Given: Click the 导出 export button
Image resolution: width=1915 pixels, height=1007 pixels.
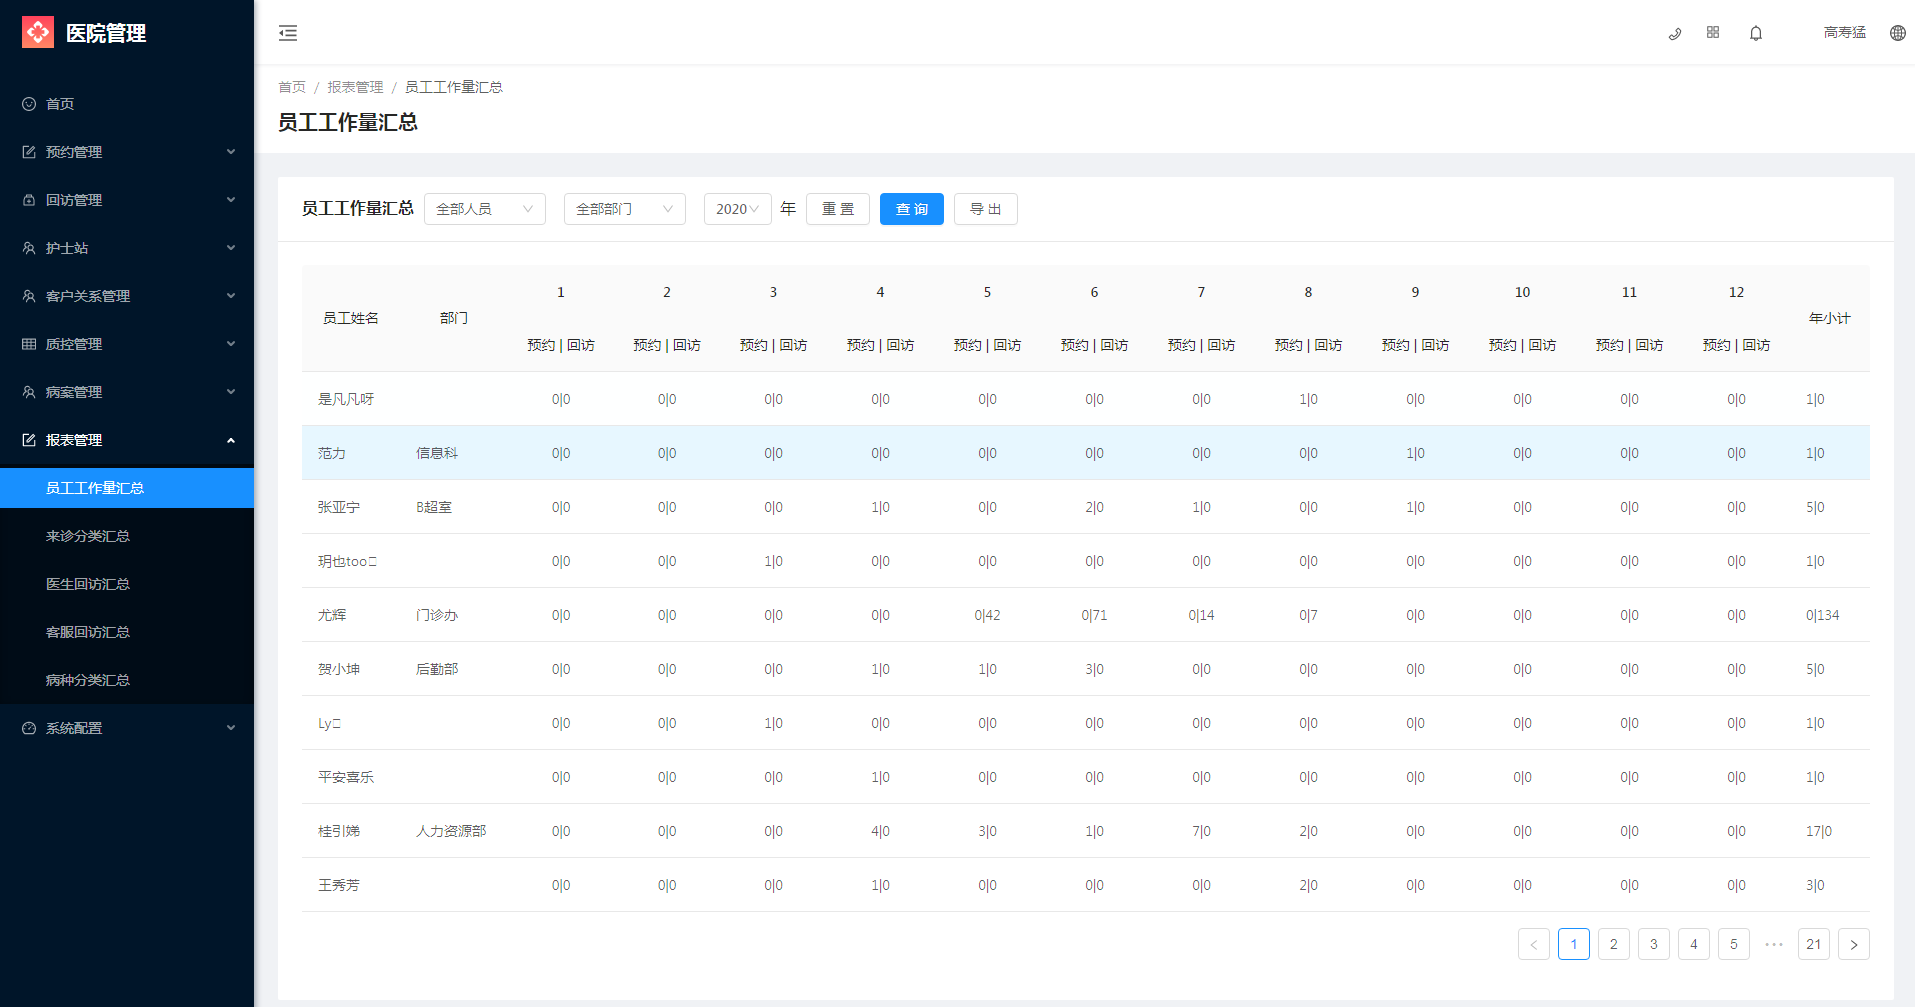Looking at the screenshot, I should coord(986,209).
